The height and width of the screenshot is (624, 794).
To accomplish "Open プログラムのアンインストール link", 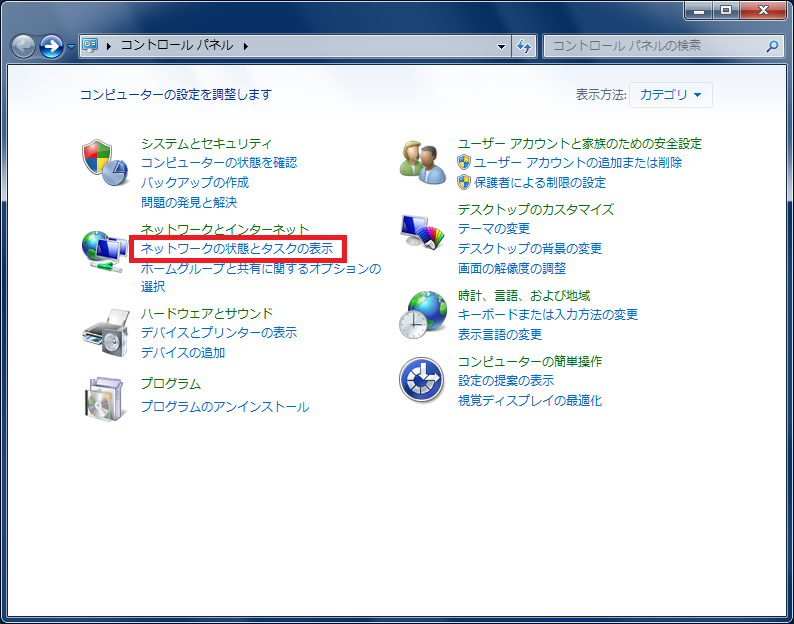I will (x=225, y=407).
